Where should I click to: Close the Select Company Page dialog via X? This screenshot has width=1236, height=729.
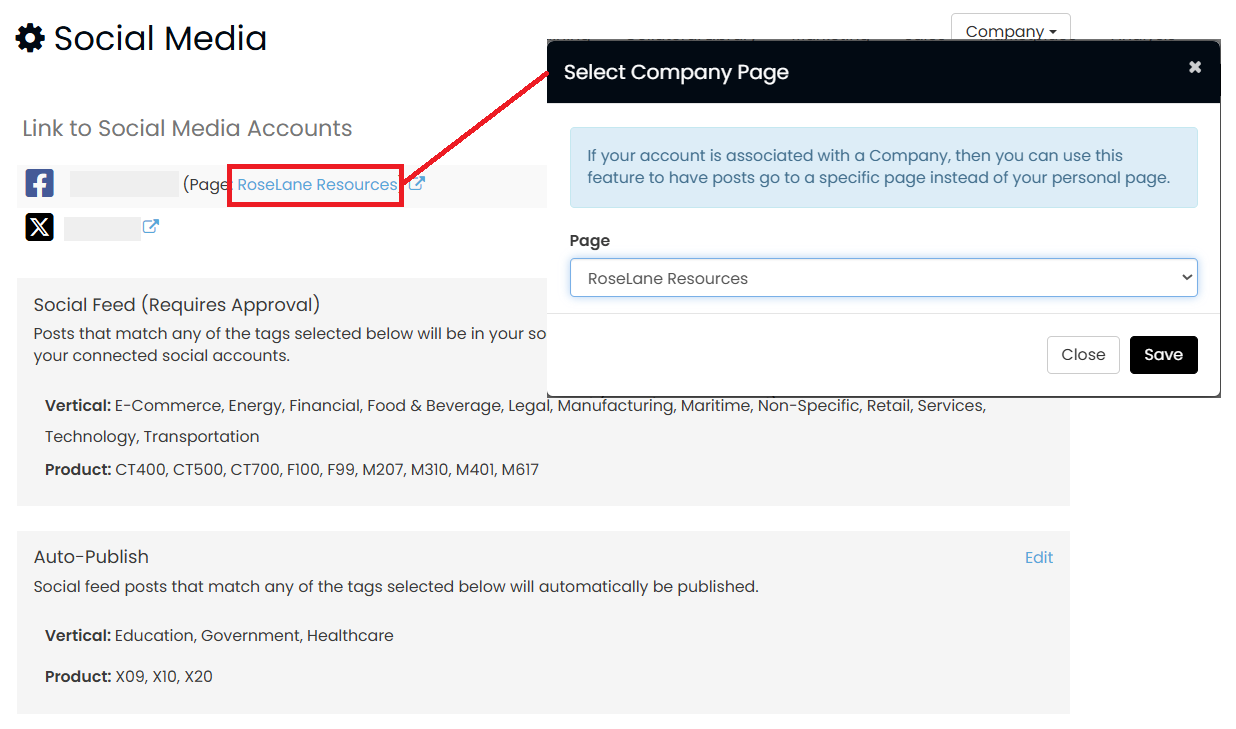pyautogui.click(x=1195, y=67)
